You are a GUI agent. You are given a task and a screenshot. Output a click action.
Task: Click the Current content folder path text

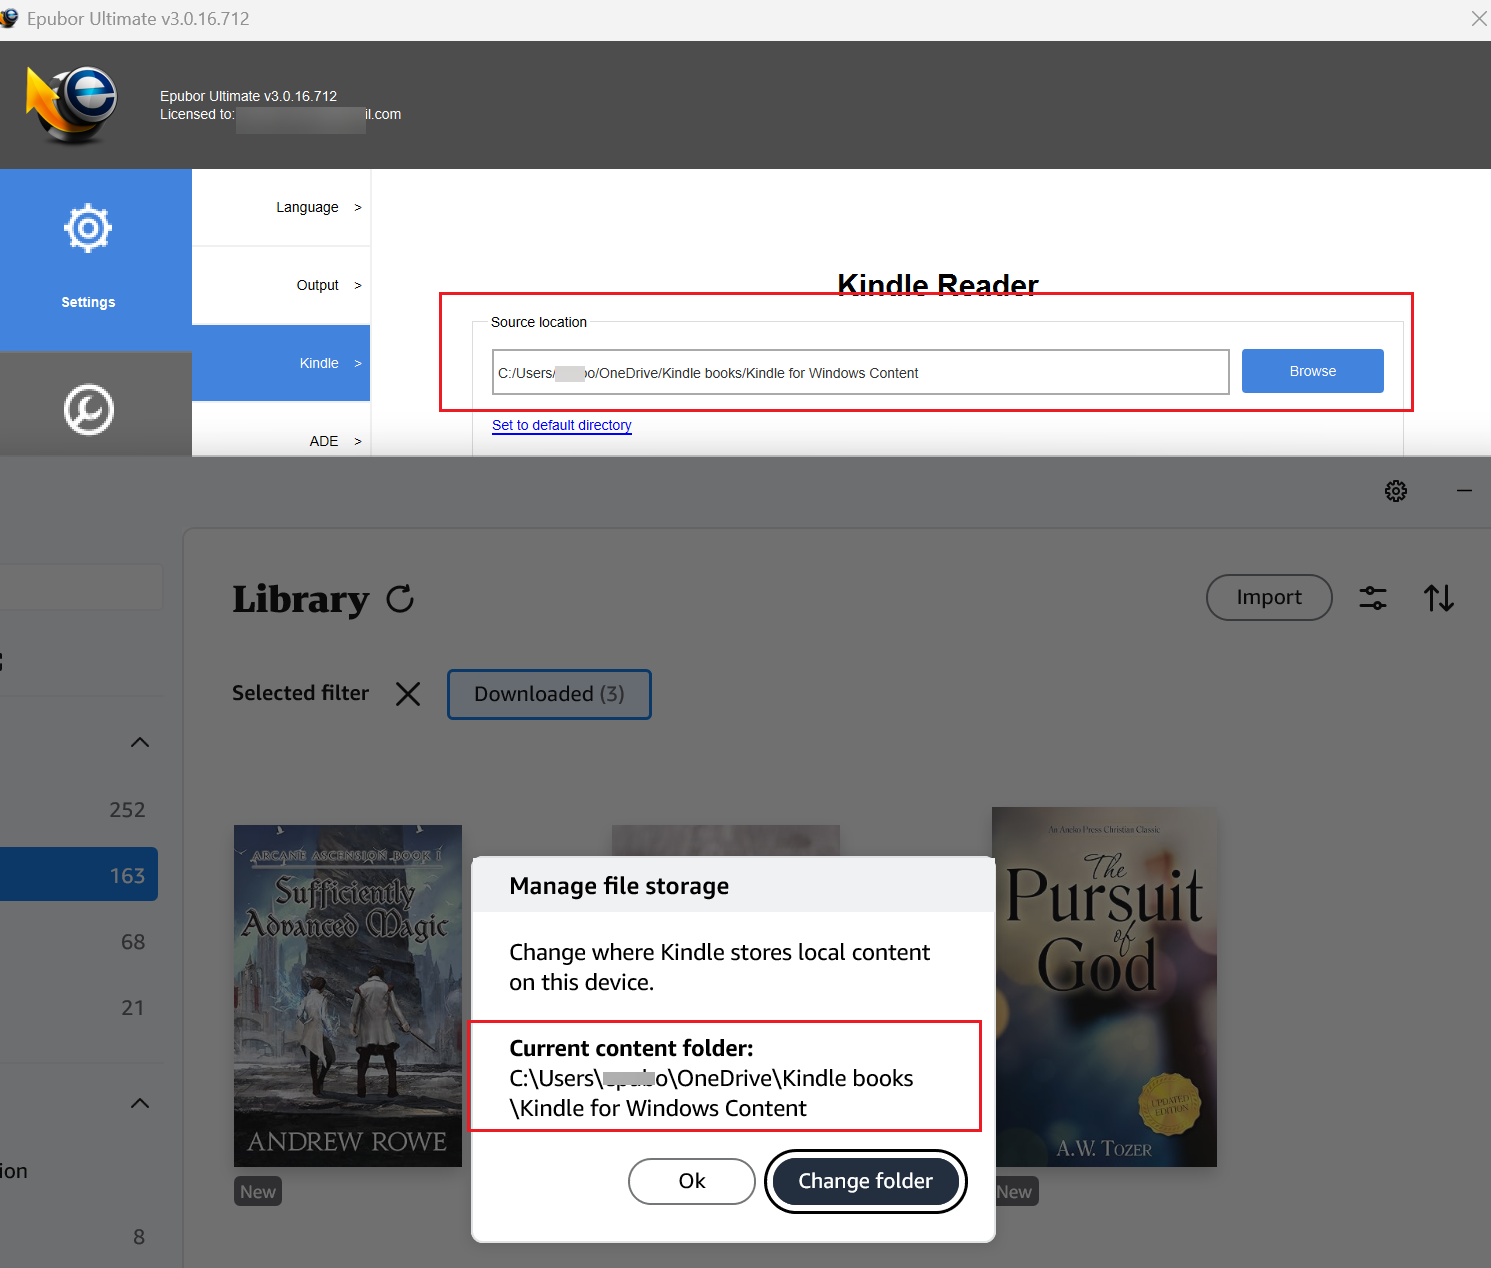(x=711, y=1093)
